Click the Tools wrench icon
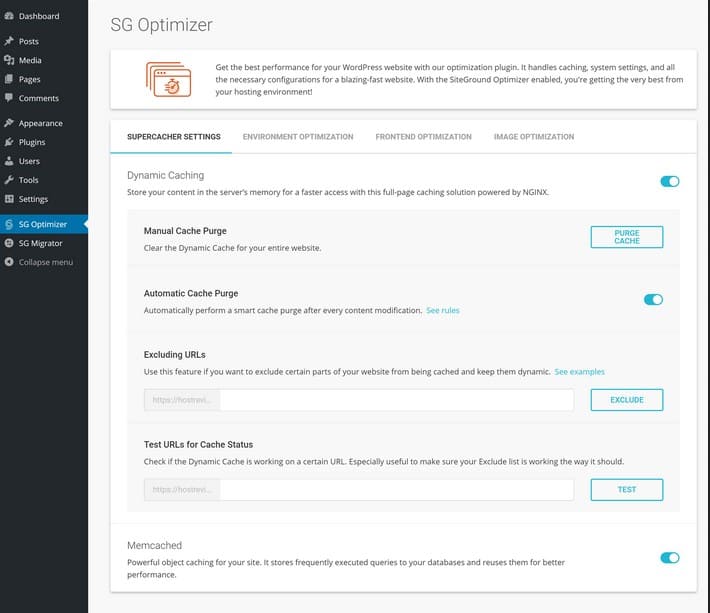This screenshot has width=710, height=613. [9, 180]
